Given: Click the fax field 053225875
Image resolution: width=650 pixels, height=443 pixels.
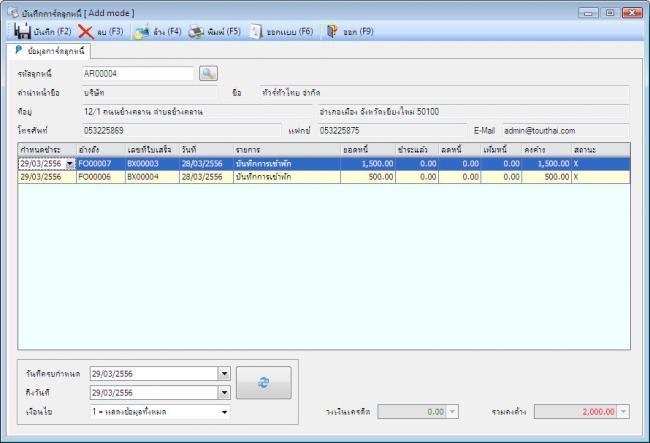Looking at the screenshot, I should [392, 131].
